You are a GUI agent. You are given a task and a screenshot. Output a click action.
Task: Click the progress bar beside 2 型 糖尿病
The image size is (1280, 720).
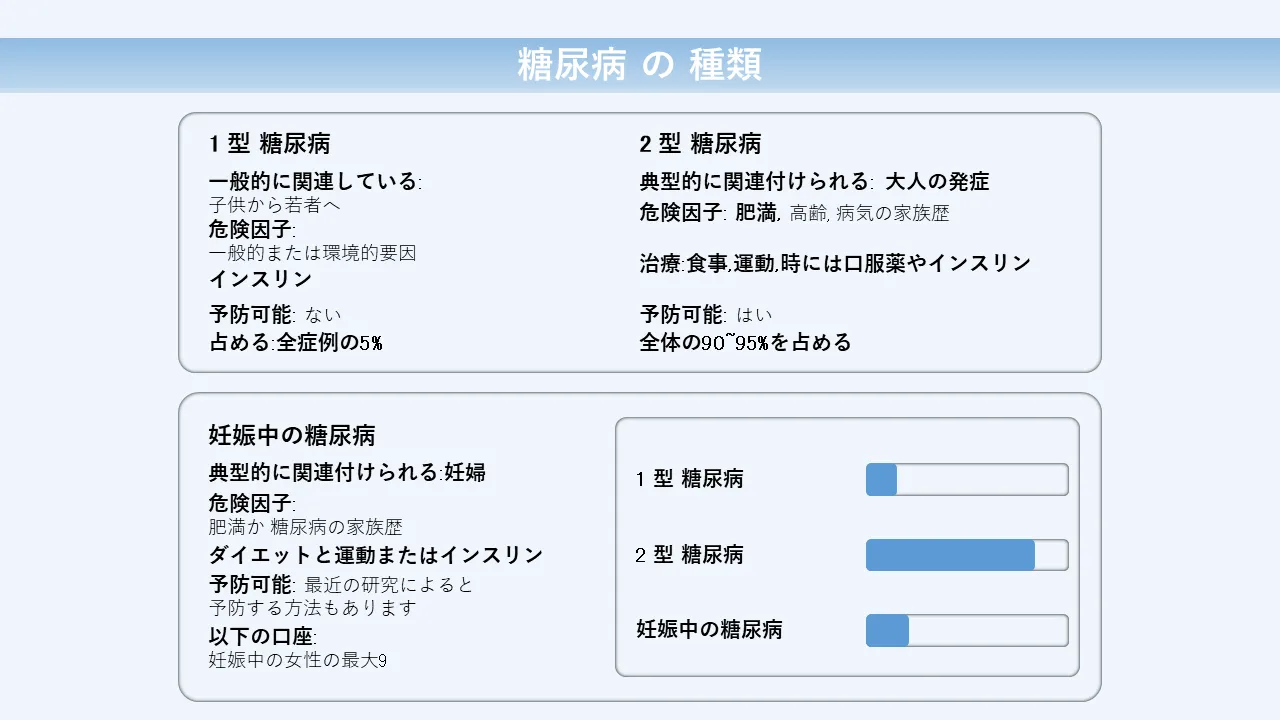click(966, 555)
